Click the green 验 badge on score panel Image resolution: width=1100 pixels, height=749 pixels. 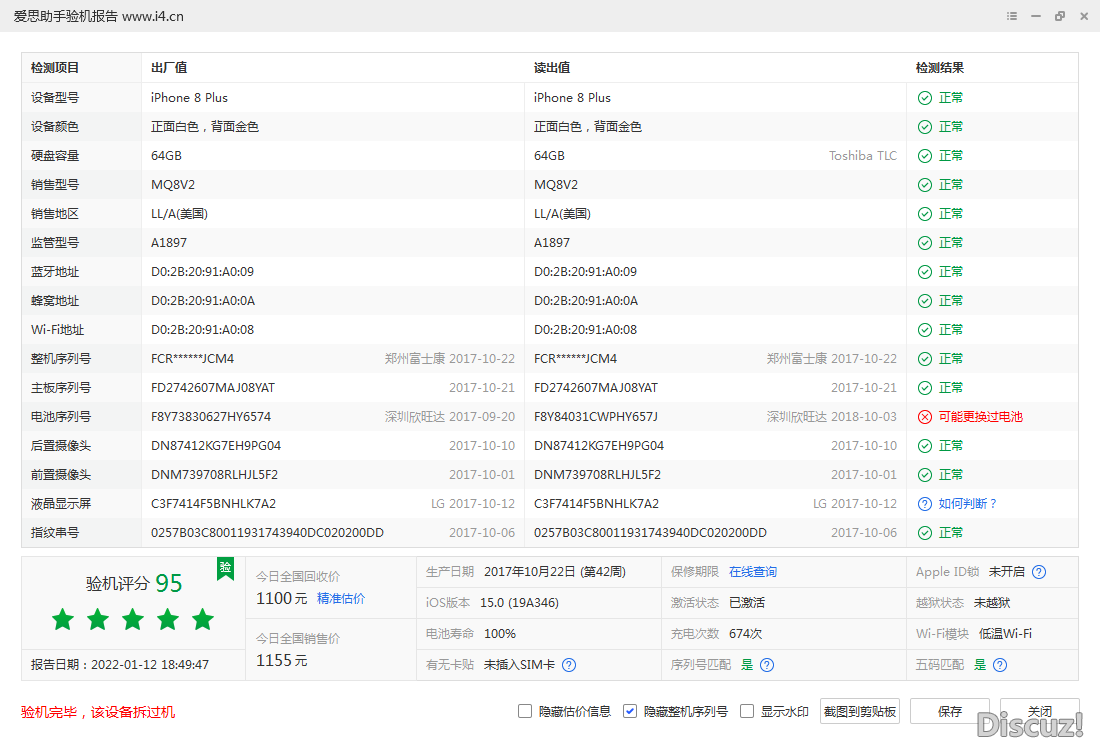226,568
